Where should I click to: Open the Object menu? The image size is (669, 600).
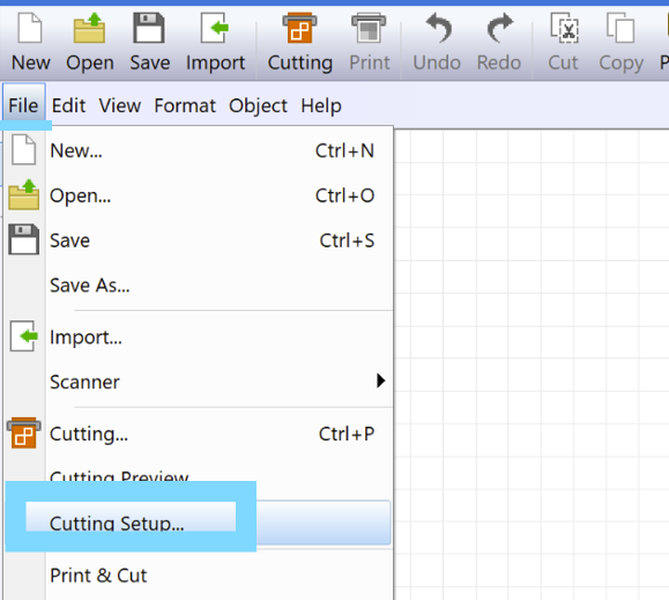pyautogui.click(x=258, y=105)
